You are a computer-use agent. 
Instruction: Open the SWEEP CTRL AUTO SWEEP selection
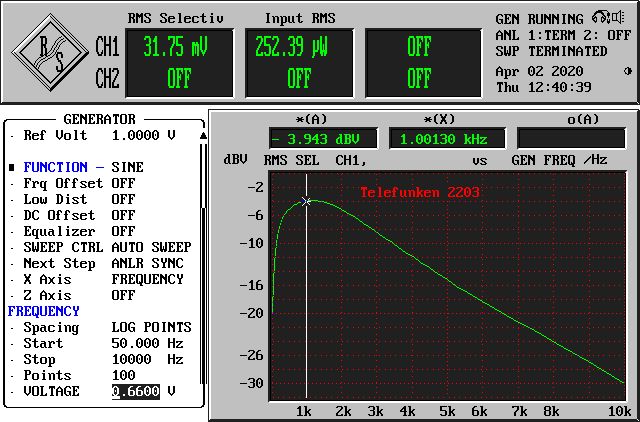(x=150, y=247)
